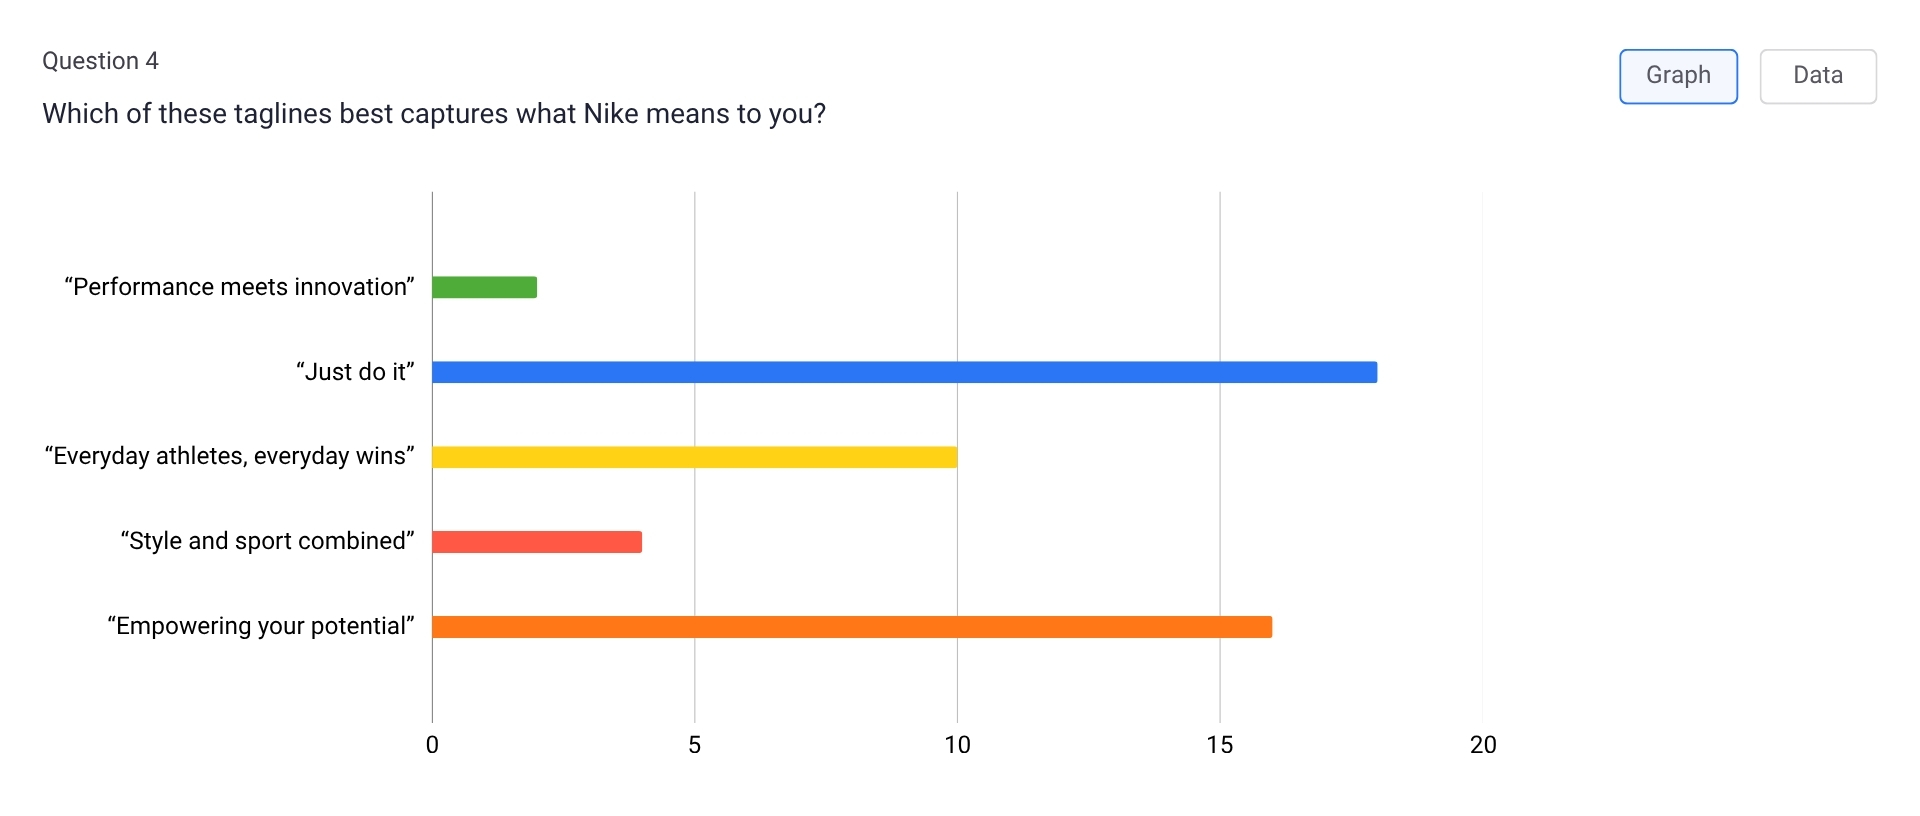The width and height of the screenshot is (1920, 816).
Task: Open the Data view tab
Action: 1817,76
